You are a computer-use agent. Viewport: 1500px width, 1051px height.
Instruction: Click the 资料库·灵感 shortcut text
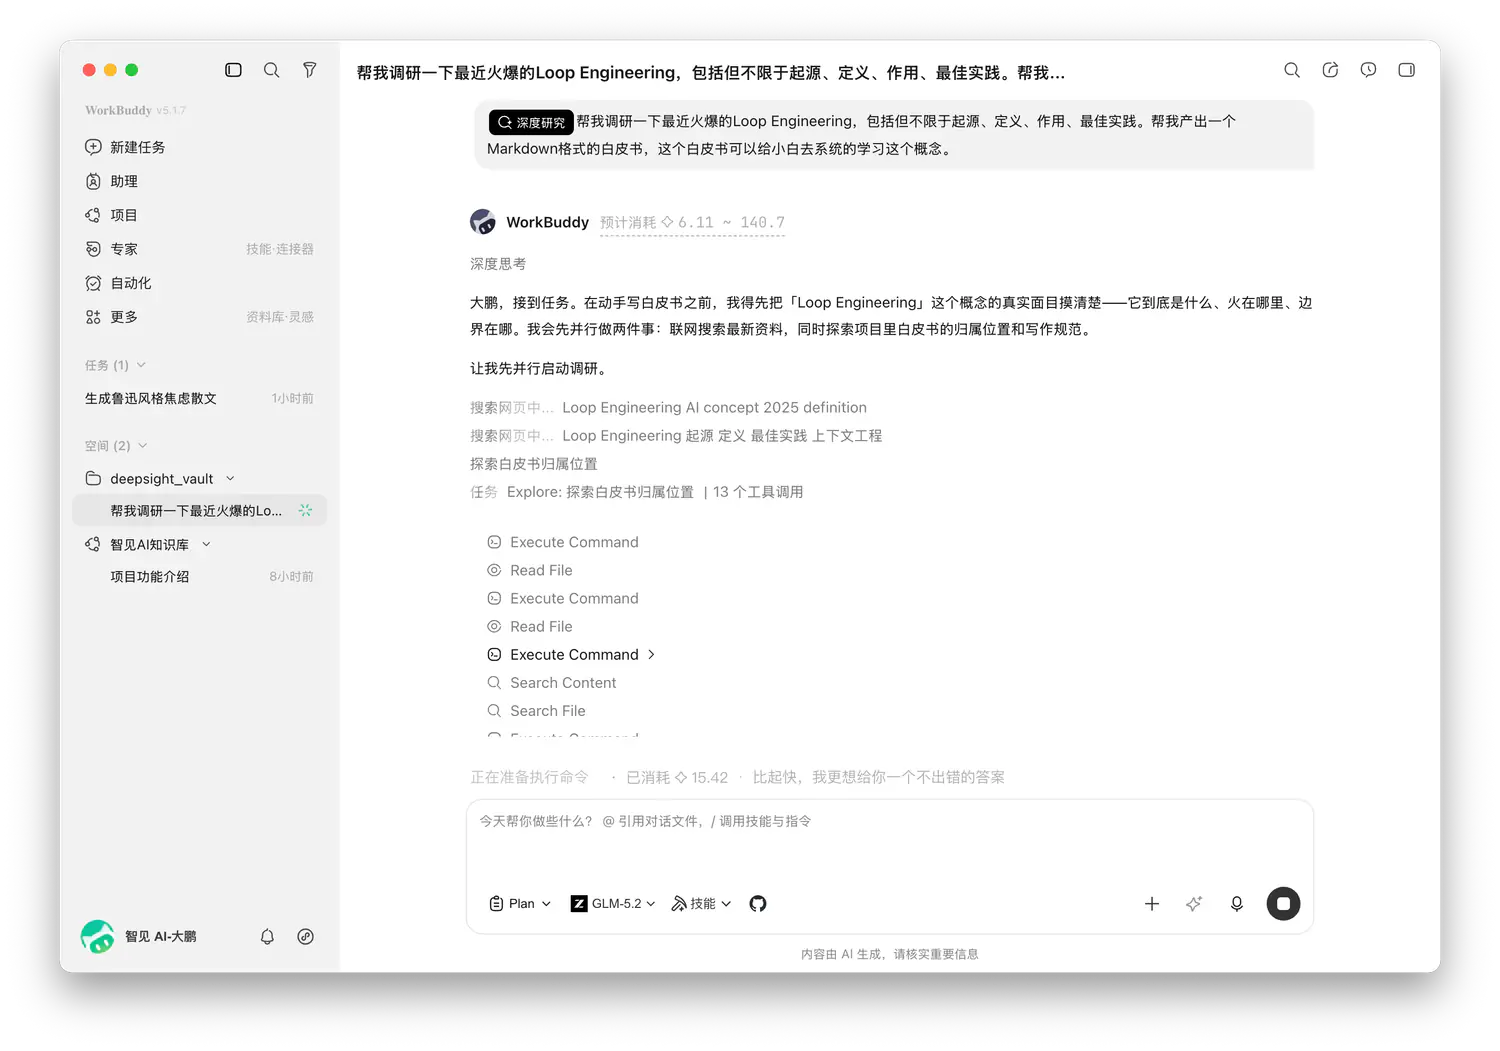[x=280, y=317]
